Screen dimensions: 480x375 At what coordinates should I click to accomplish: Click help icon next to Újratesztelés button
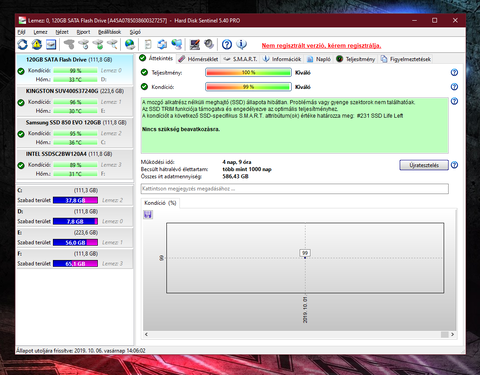454,165
